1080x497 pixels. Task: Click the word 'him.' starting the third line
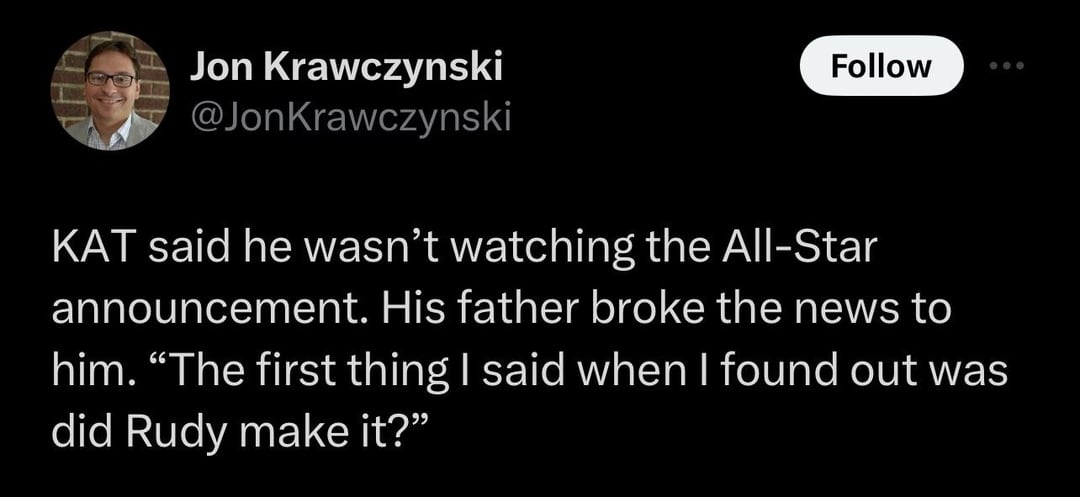[x=87, y=370]
